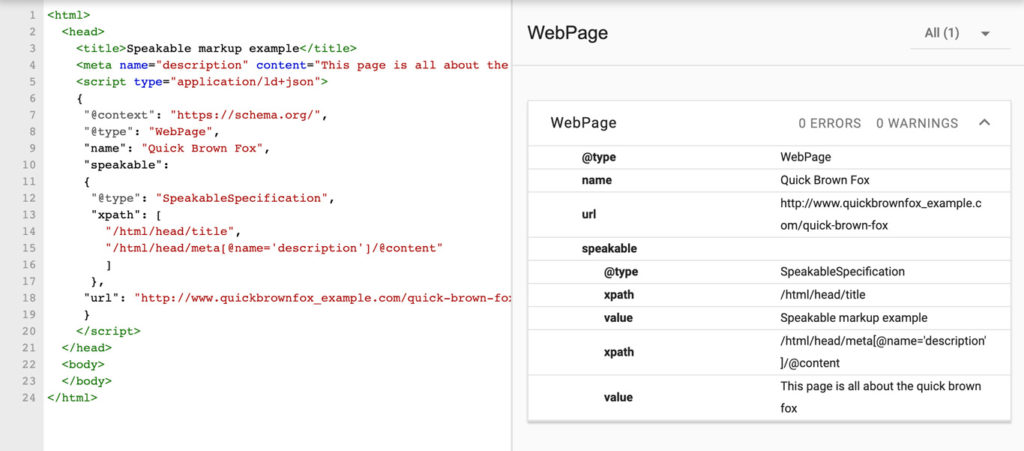The height and width of the screenshot is (451, 1024).
Task: Click the 0 ERRORS label
Action: pos(829,123)
